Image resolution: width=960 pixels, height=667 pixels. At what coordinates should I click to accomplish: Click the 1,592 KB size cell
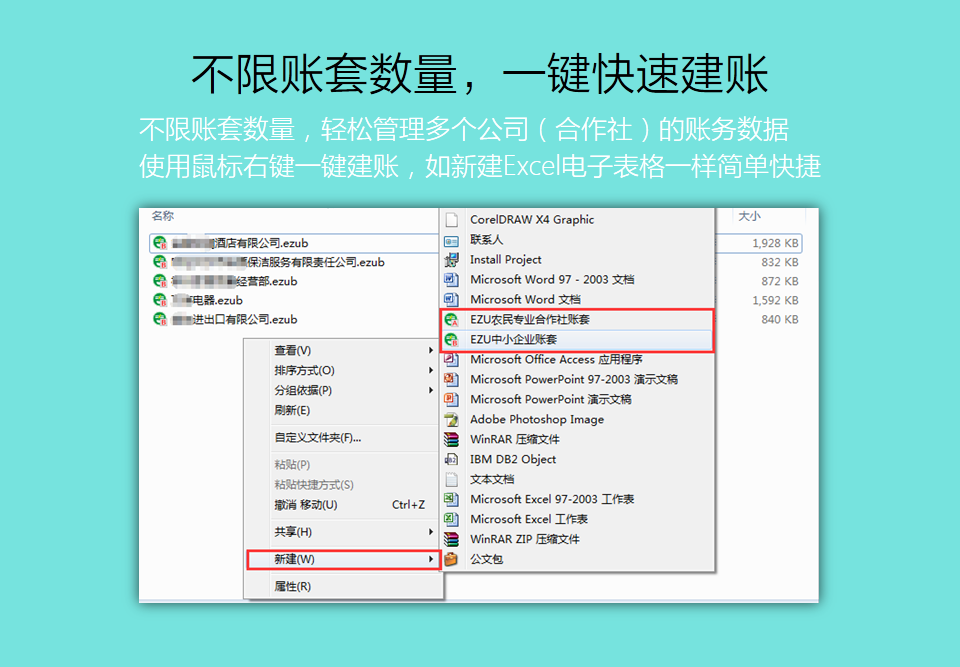click(x=775, y=300)
